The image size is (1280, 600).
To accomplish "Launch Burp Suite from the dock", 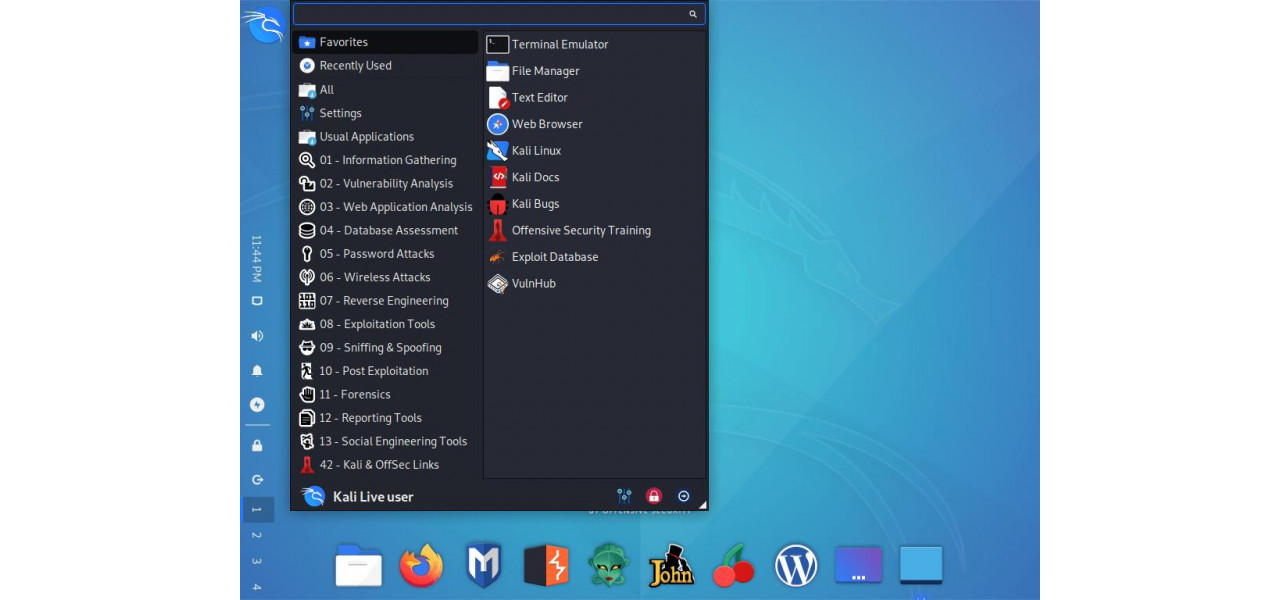I will tap(546, 566).
